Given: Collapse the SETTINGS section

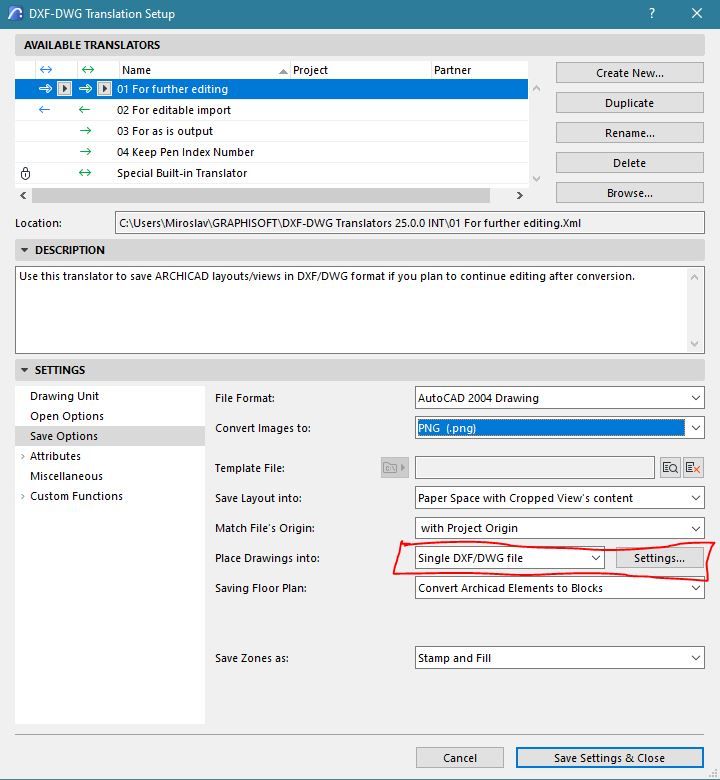Looking at the screenshot, I should (24, 370).
